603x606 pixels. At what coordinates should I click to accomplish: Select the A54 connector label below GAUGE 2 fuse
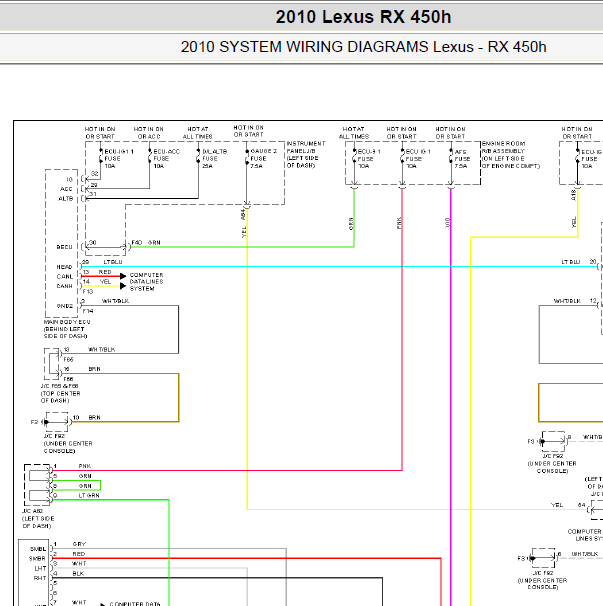click(x=243, y=215)
